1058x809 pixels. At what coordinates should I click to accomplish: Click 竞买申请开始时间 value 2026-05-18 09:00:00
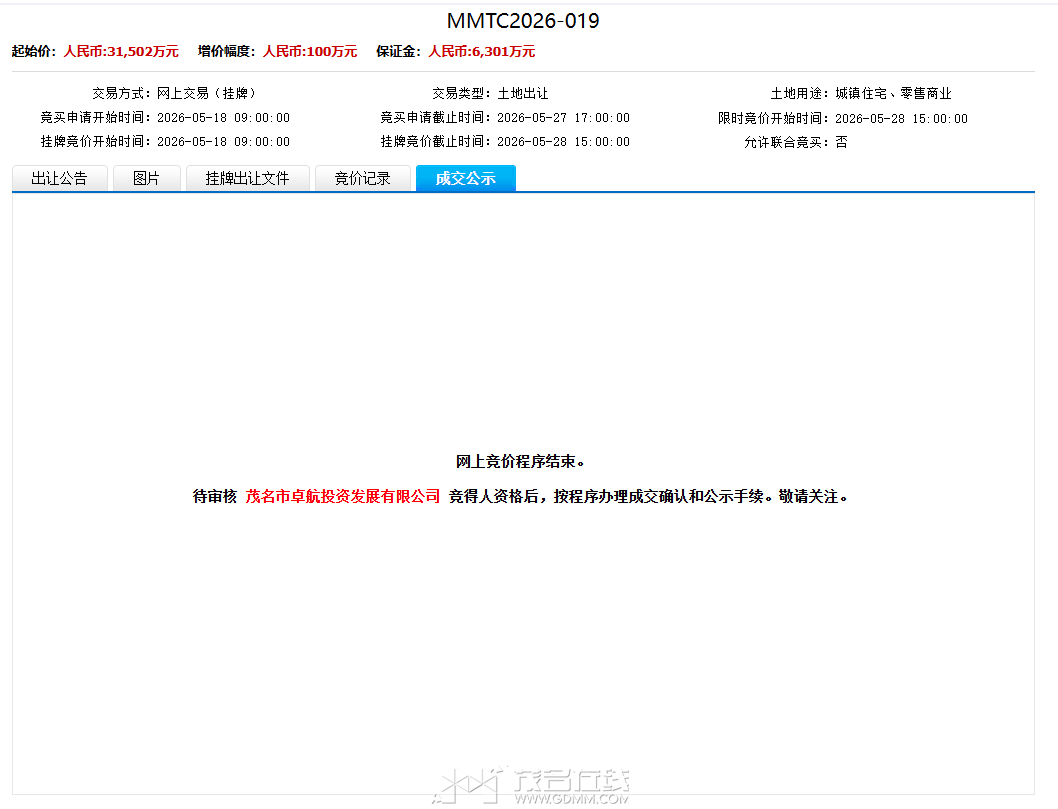click(x=223, y=117)
